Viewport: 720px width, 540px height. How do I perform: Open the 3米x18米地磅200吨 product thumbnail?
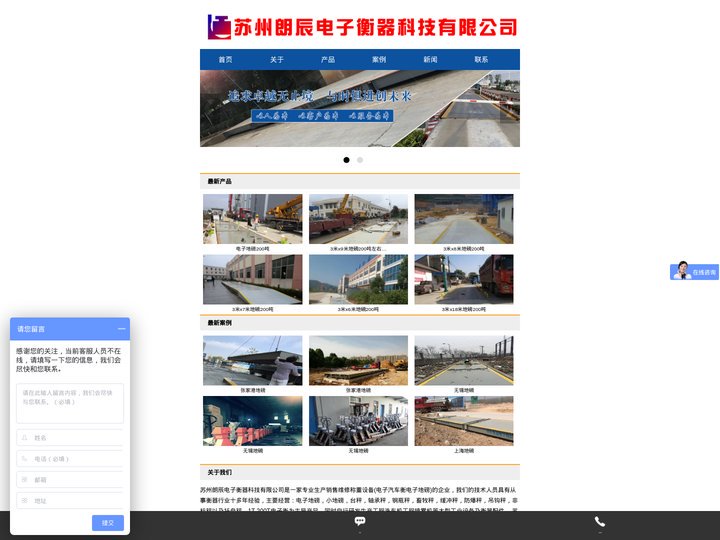pos(464,280)
